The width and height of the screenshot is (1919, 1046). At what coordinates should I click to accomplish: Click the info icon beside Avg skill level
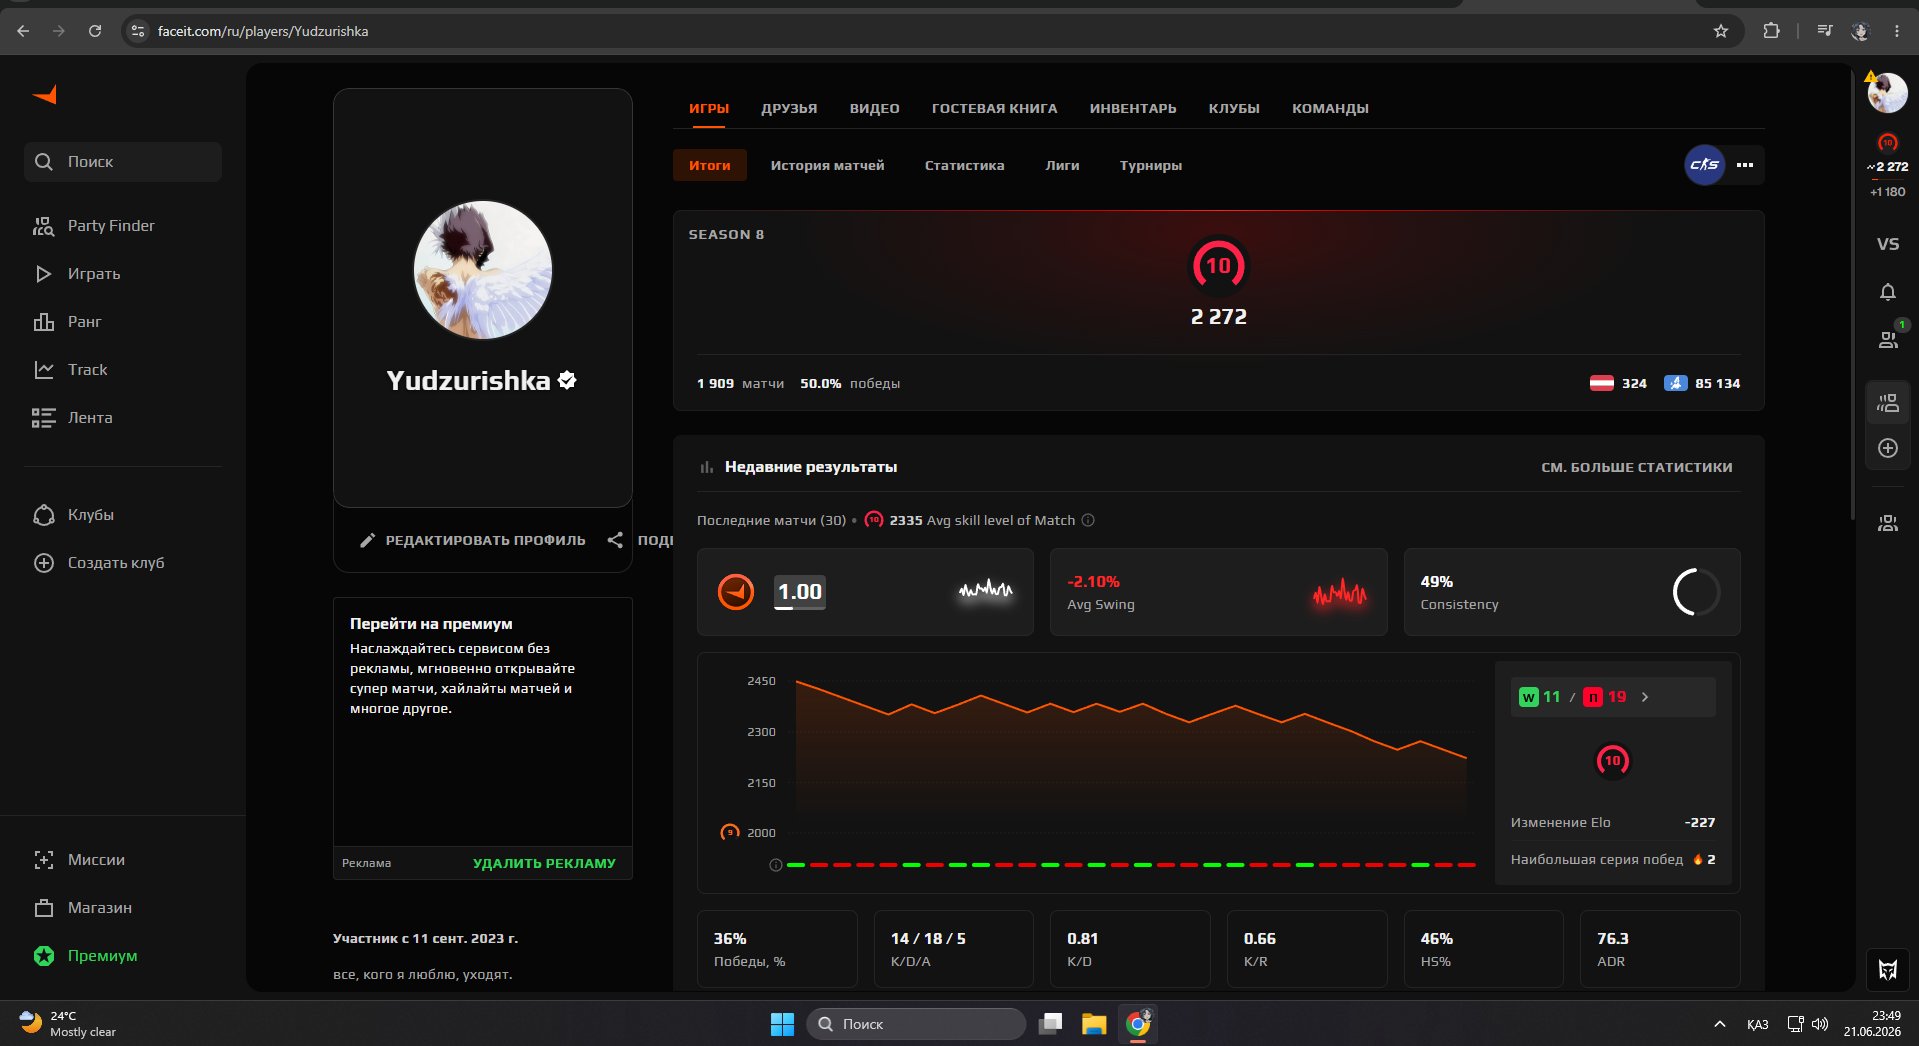pyautogui.click(x=1088, y=520)
